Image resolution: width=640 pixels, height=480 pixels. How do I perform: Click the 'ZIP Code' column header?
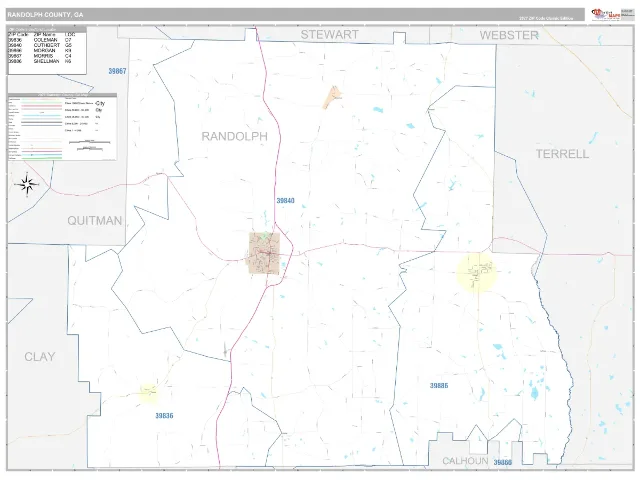coord(18,35)
